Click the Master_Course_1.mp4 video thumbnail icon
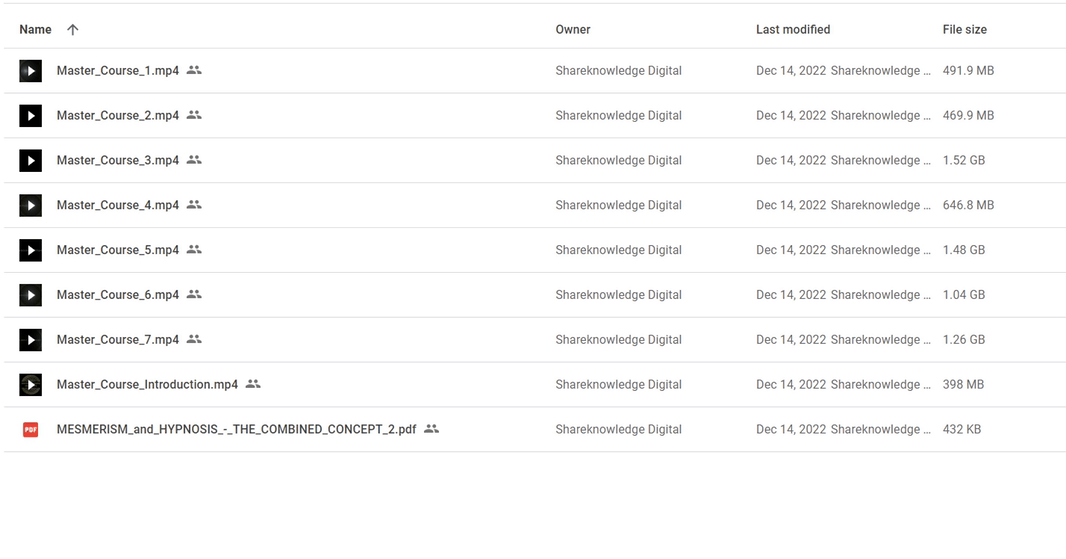Viewport: 1066px width, 559px height. pyautogui.click(x=31, y=71)
